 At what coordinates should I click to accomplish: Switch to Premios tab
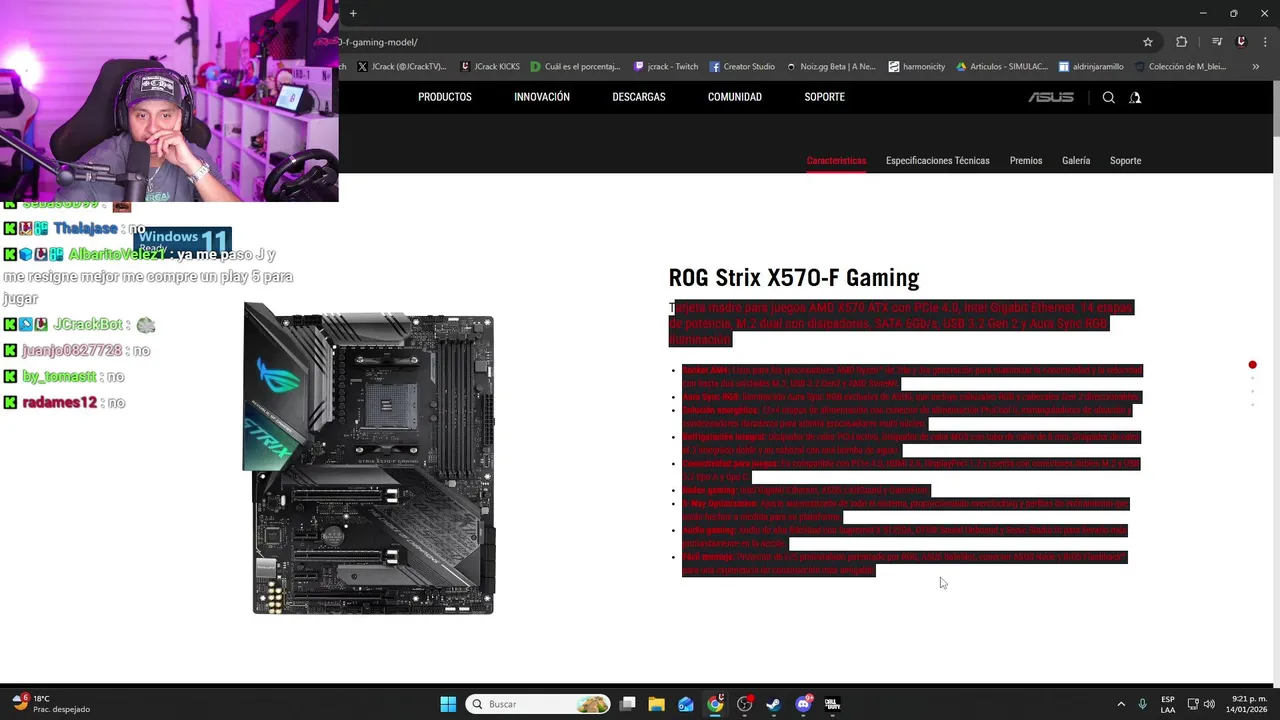click(x=1026, y=161)
